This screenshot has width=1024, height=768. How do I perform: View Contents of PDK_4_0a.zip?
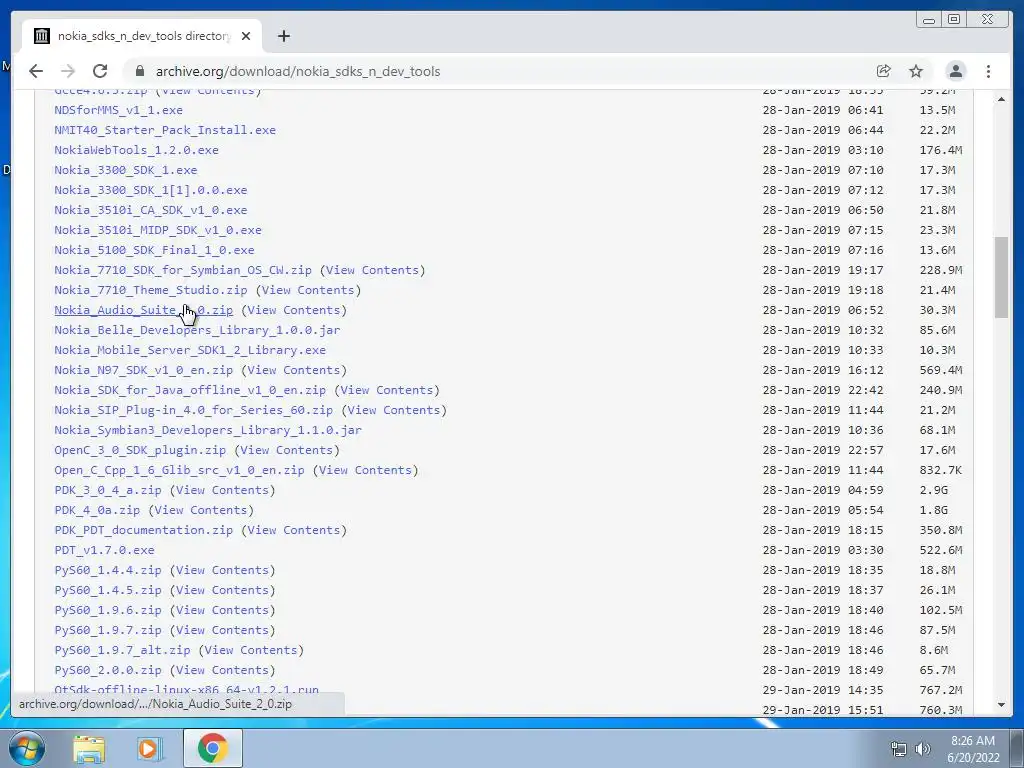point(200,510)
